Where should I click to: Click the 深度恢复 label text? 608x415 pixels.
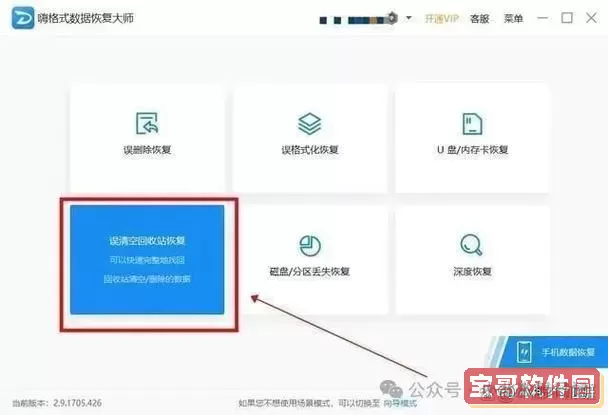click(472, 271)
